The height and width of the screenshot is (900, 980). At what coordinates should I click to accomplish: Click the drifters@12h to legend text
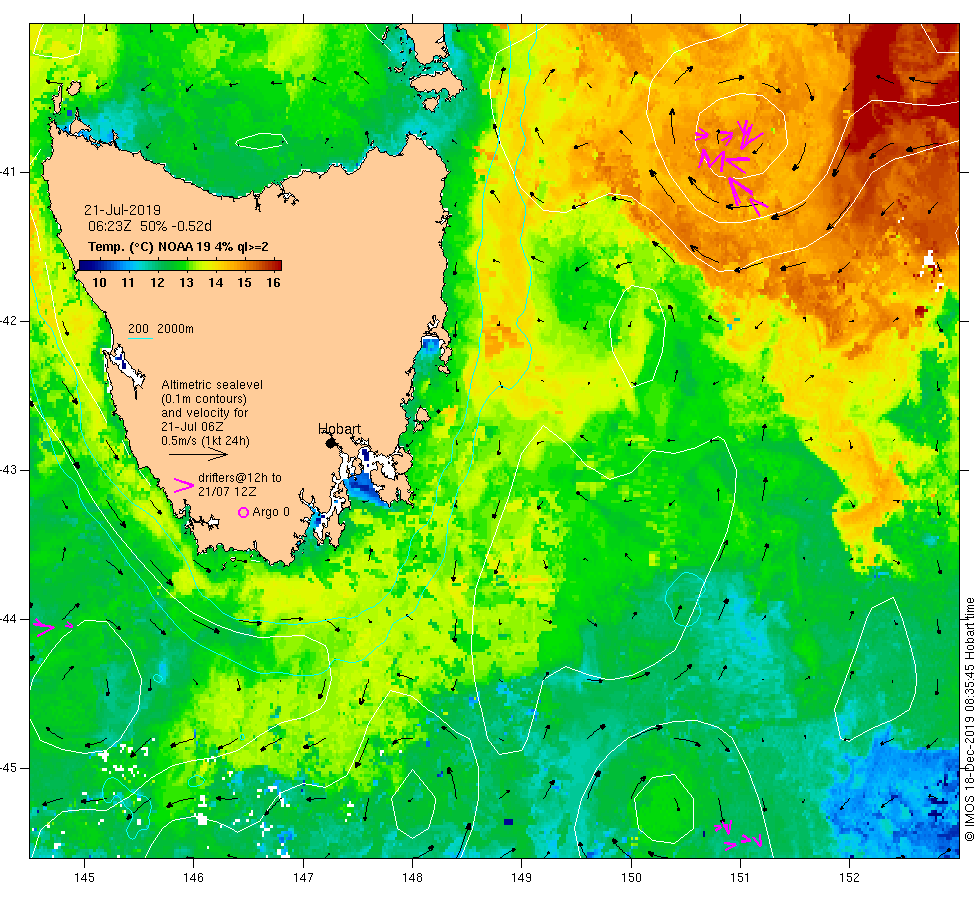pos(240,478)
